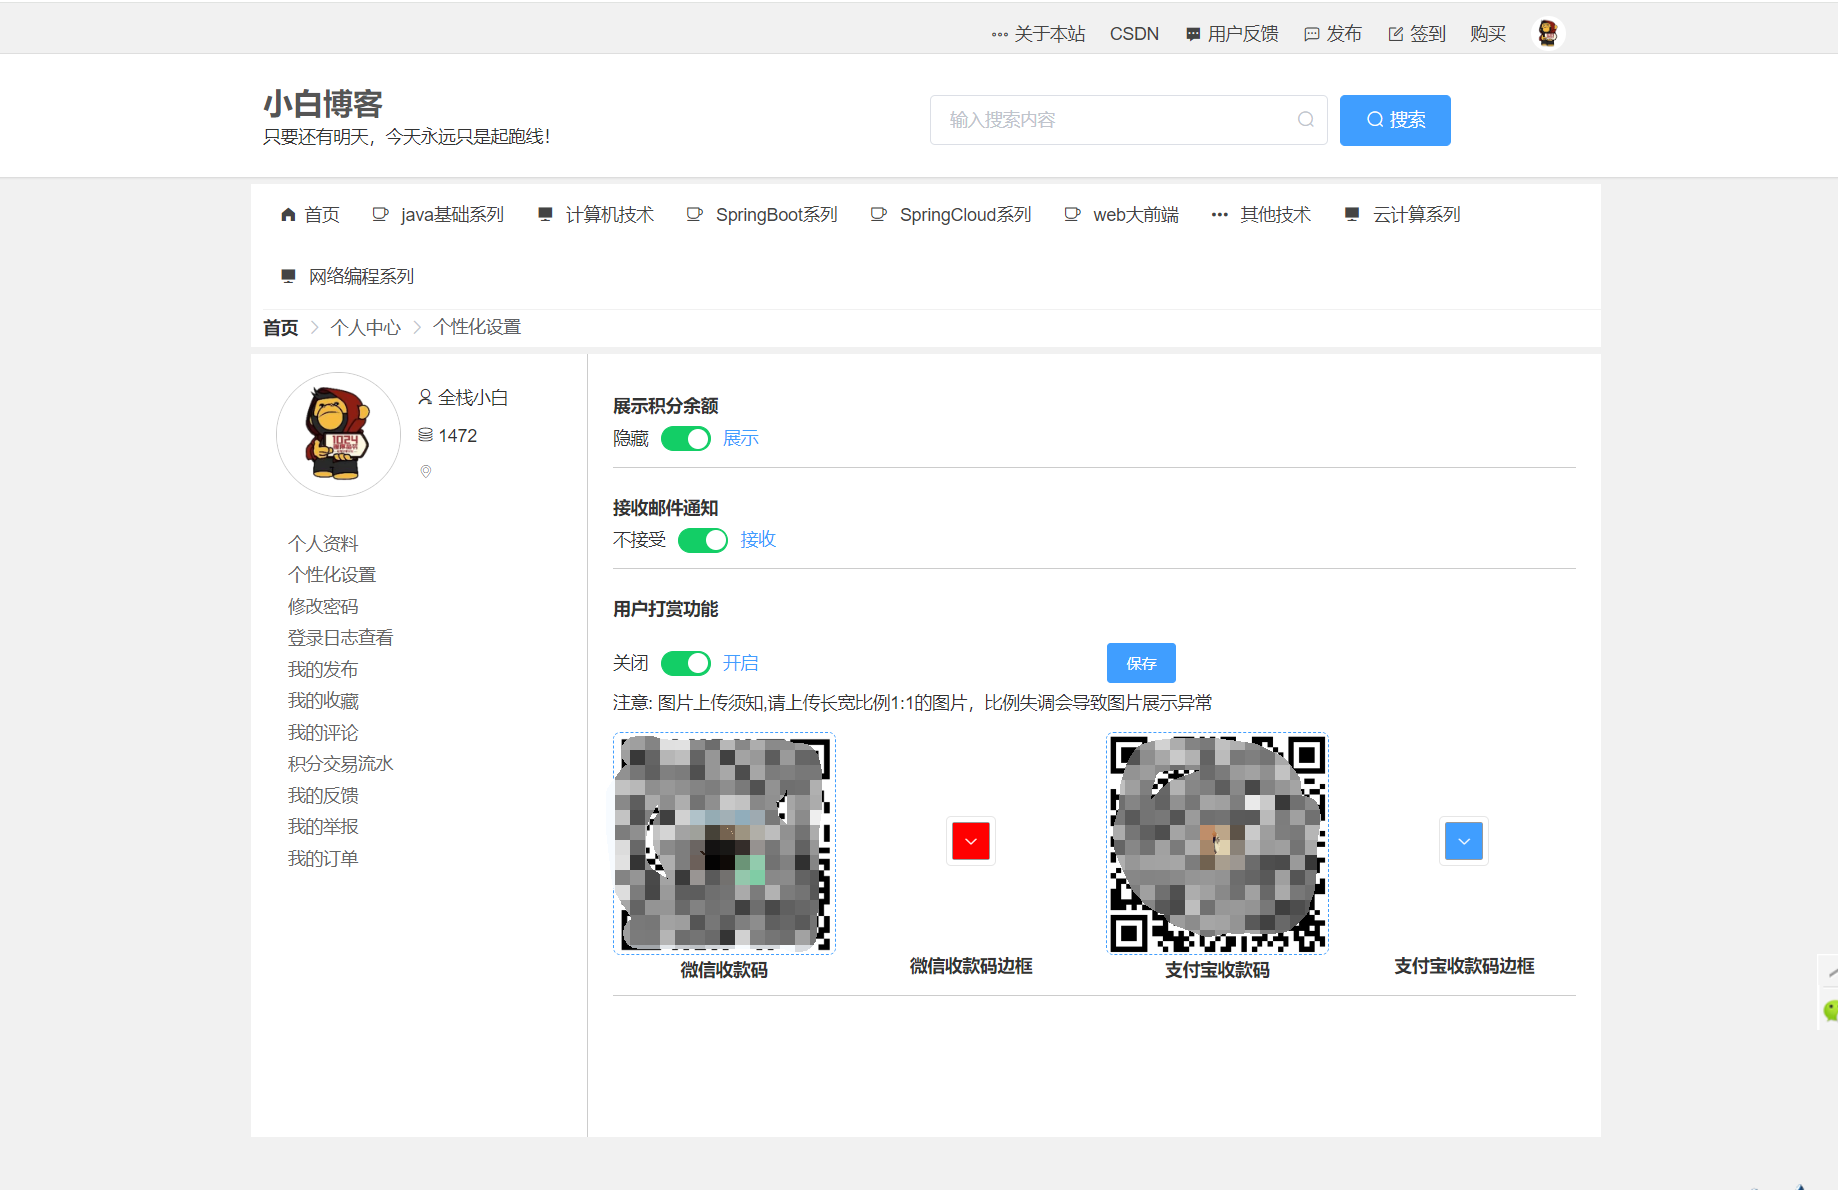Screen dimensions: 1838x1190
Task: Open the 修改密码 sidebar link
Action: [322, 605]
